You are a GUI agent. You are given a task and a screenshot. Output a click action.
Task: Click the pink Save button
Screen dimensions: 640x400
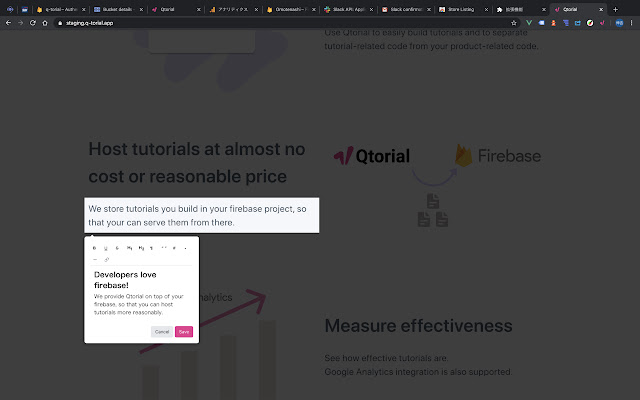click(184, 332)
